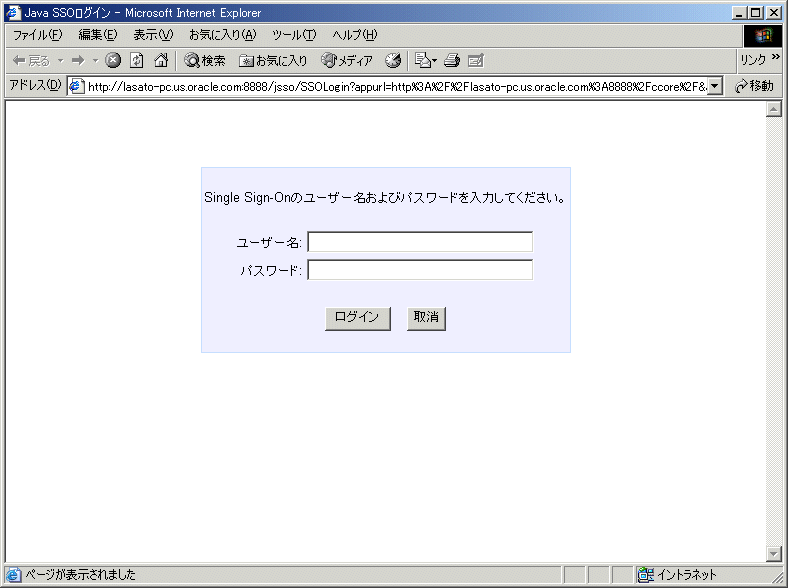Click the Back arrow (戻る) button
788x588 pixels.
(x=31, y=61)
